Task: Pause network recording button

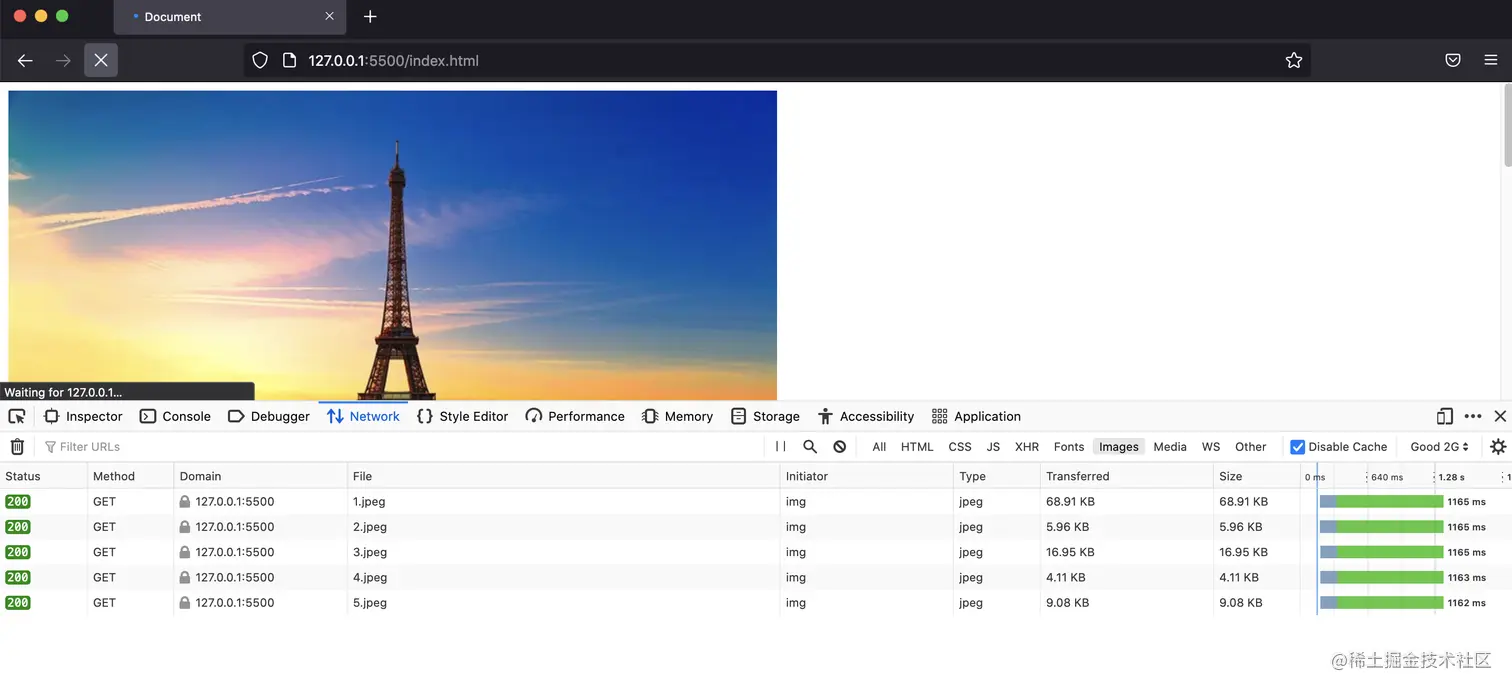Action: [781, 446]
